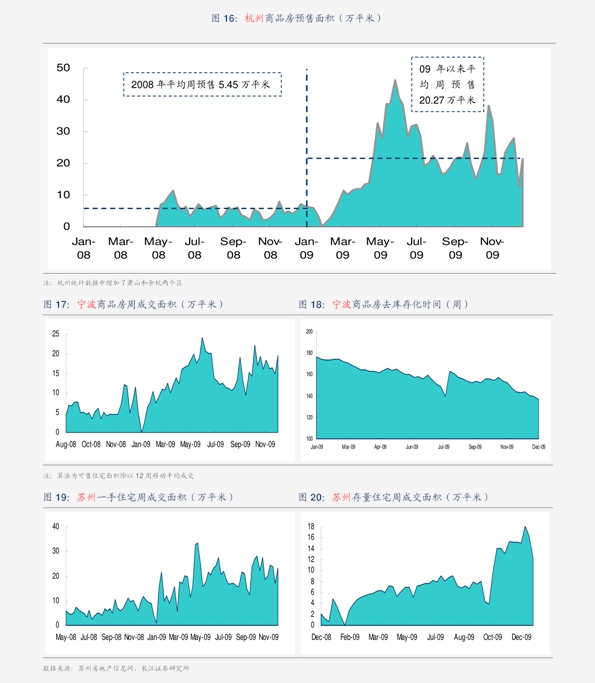Select the 2008 年平均周预售 5.45 万平米 annotation box
This screenshot has width=595, height=683.
tap(203, 85)
